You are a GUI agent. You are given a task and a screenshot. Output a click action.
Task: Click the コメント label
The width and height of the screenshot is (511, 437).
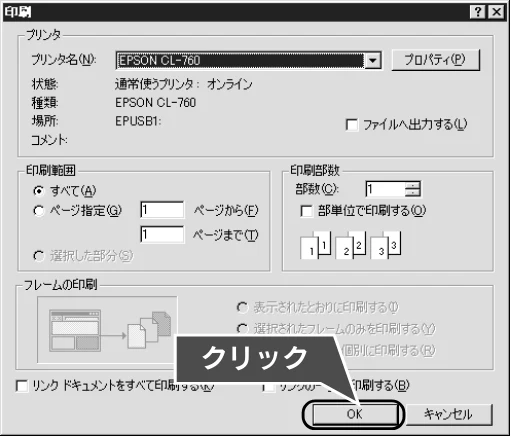coord(49,140)
